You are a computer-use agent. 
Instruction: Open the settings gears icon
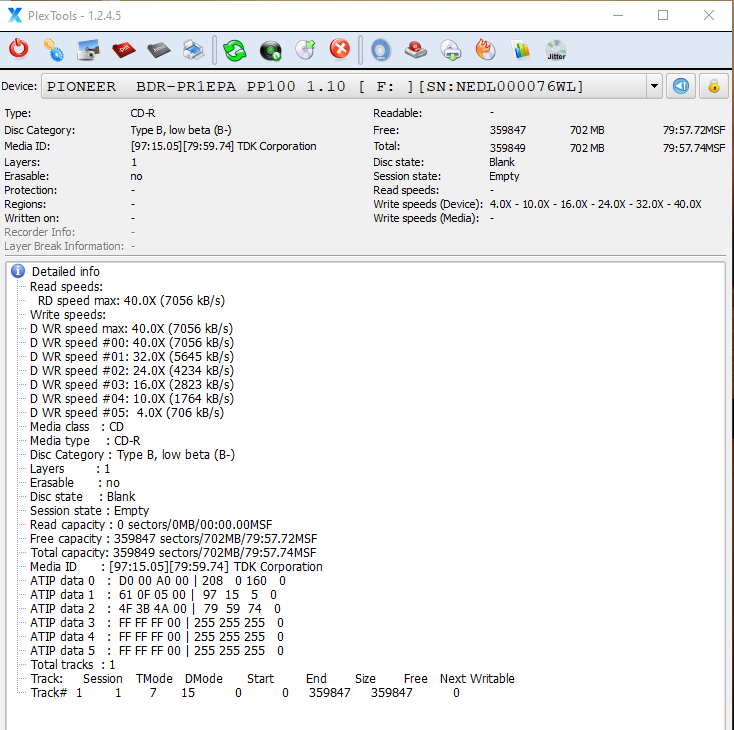point(53,50)
